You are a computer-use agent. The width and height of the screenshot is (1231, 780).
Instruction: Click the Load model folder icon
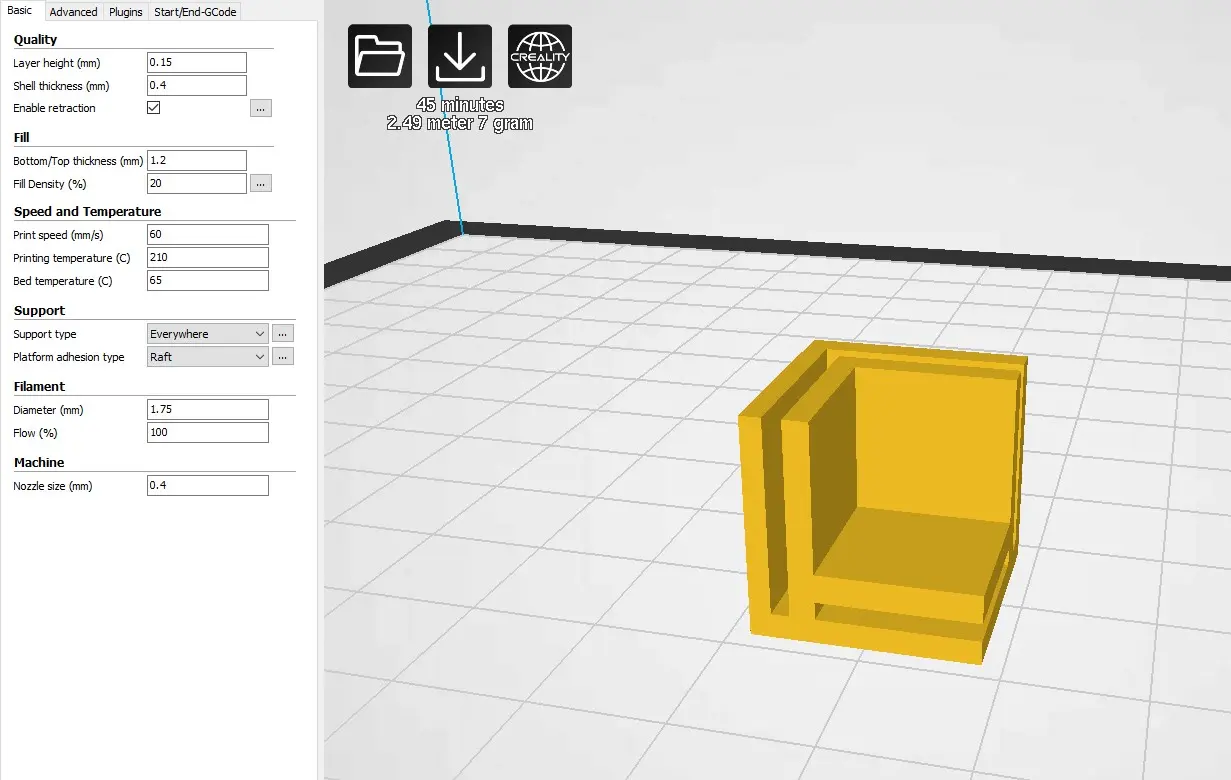(x=380, y=56)
